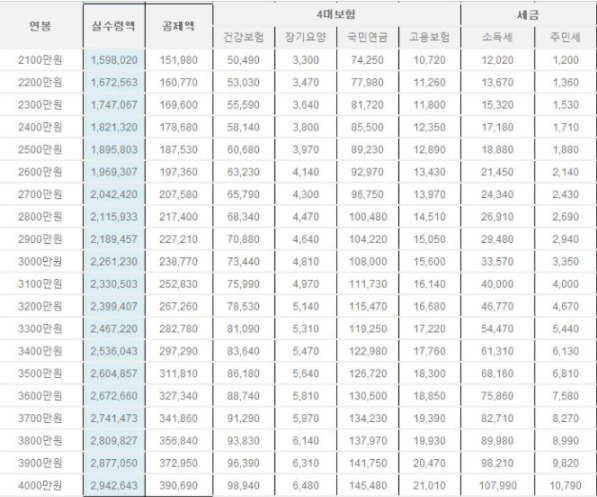Click income tax value 12,020
The width and height of the screenshot is (597, 497).
(x=497, y=60)
